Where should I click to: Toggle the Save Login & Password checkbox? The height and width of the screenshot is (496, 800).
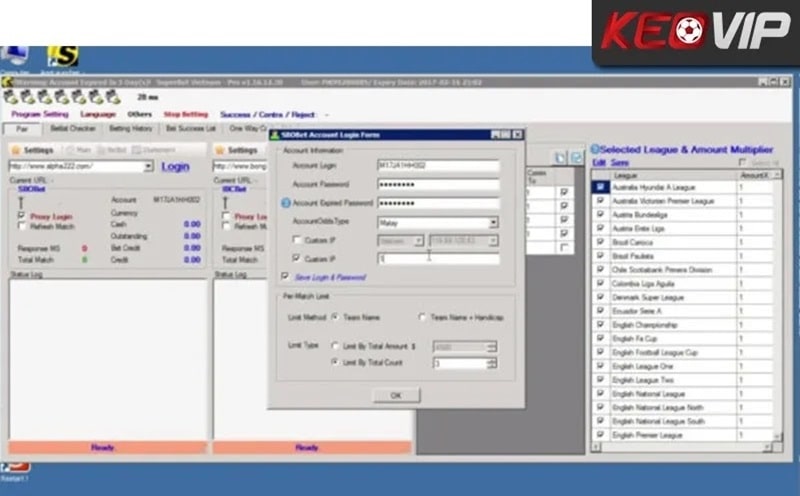(x=285, y=276)
